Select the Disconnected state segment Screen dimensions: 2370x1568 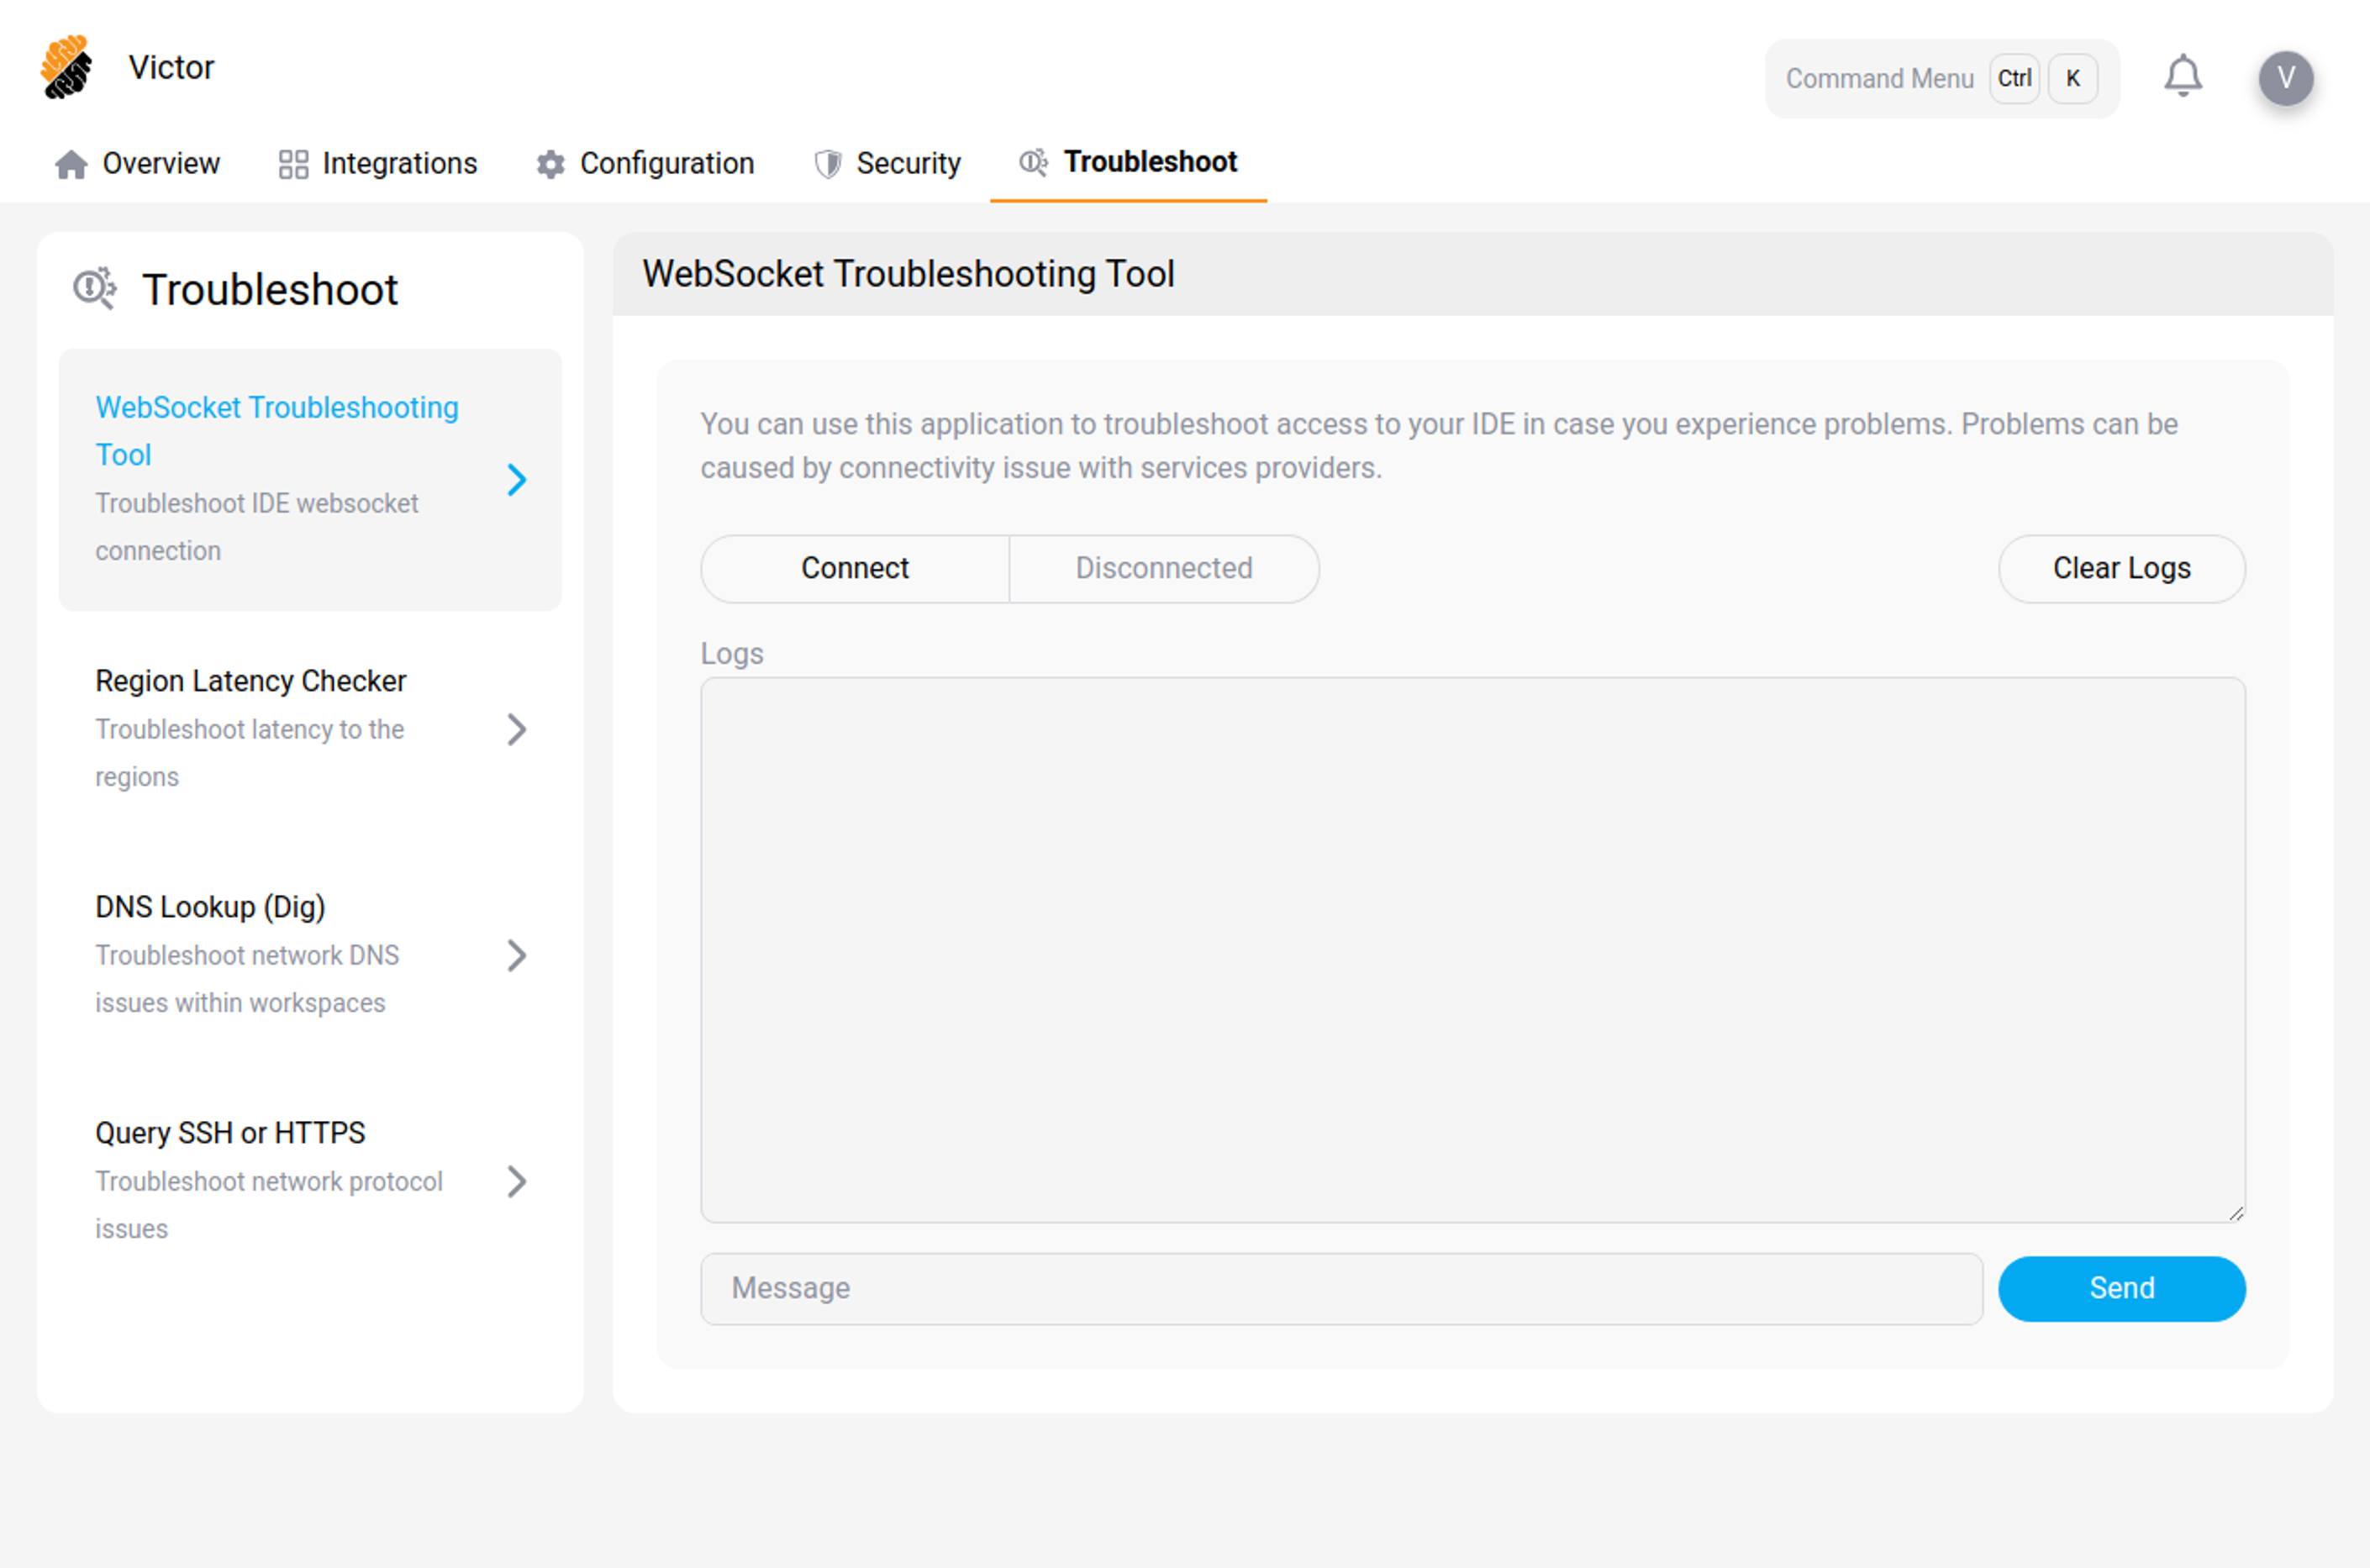pos(1163,568)
